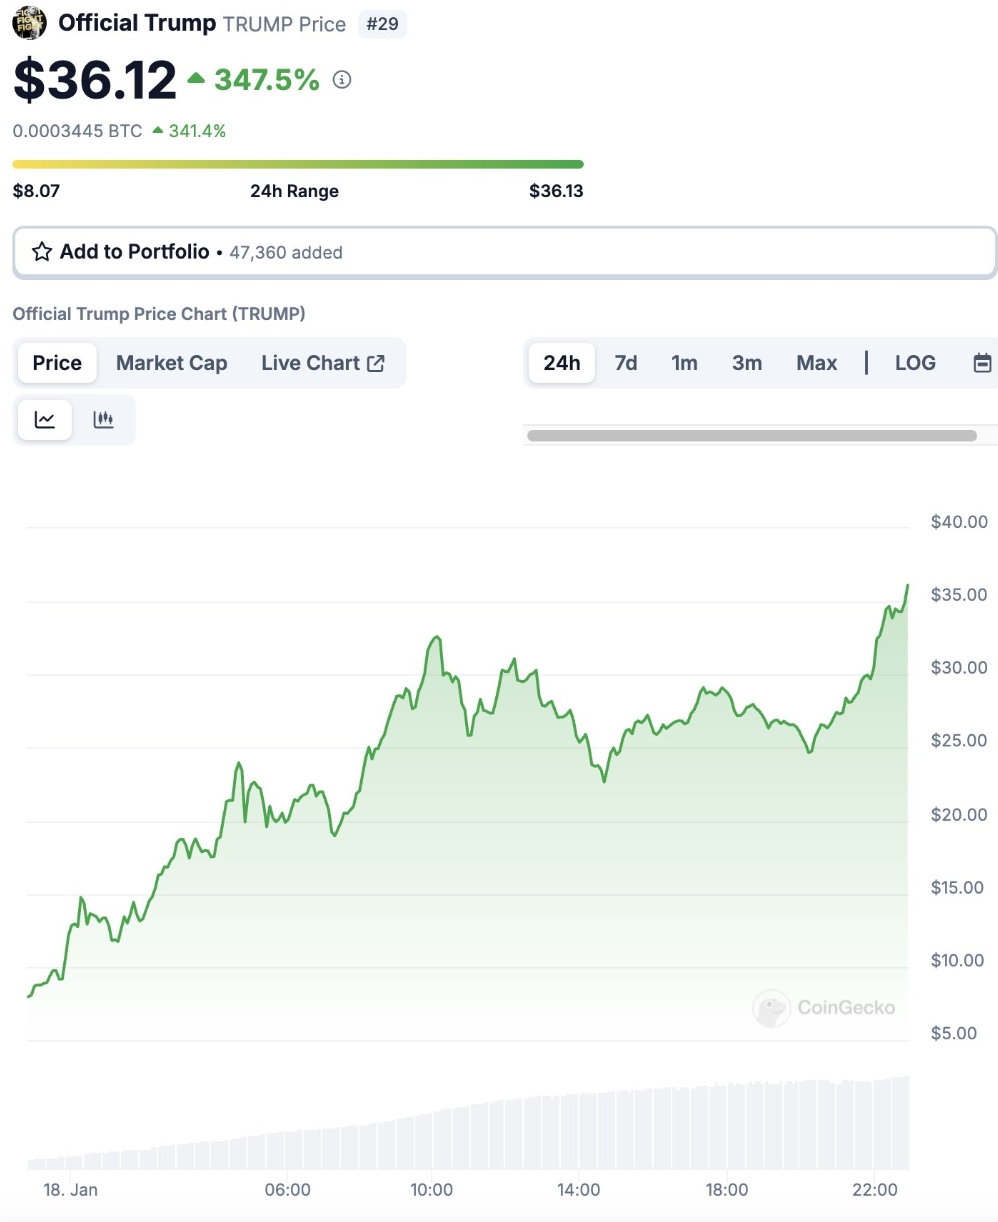Select the Market Cap tab
Screen dimensions: 998x1222
click(x=172, y=363)
